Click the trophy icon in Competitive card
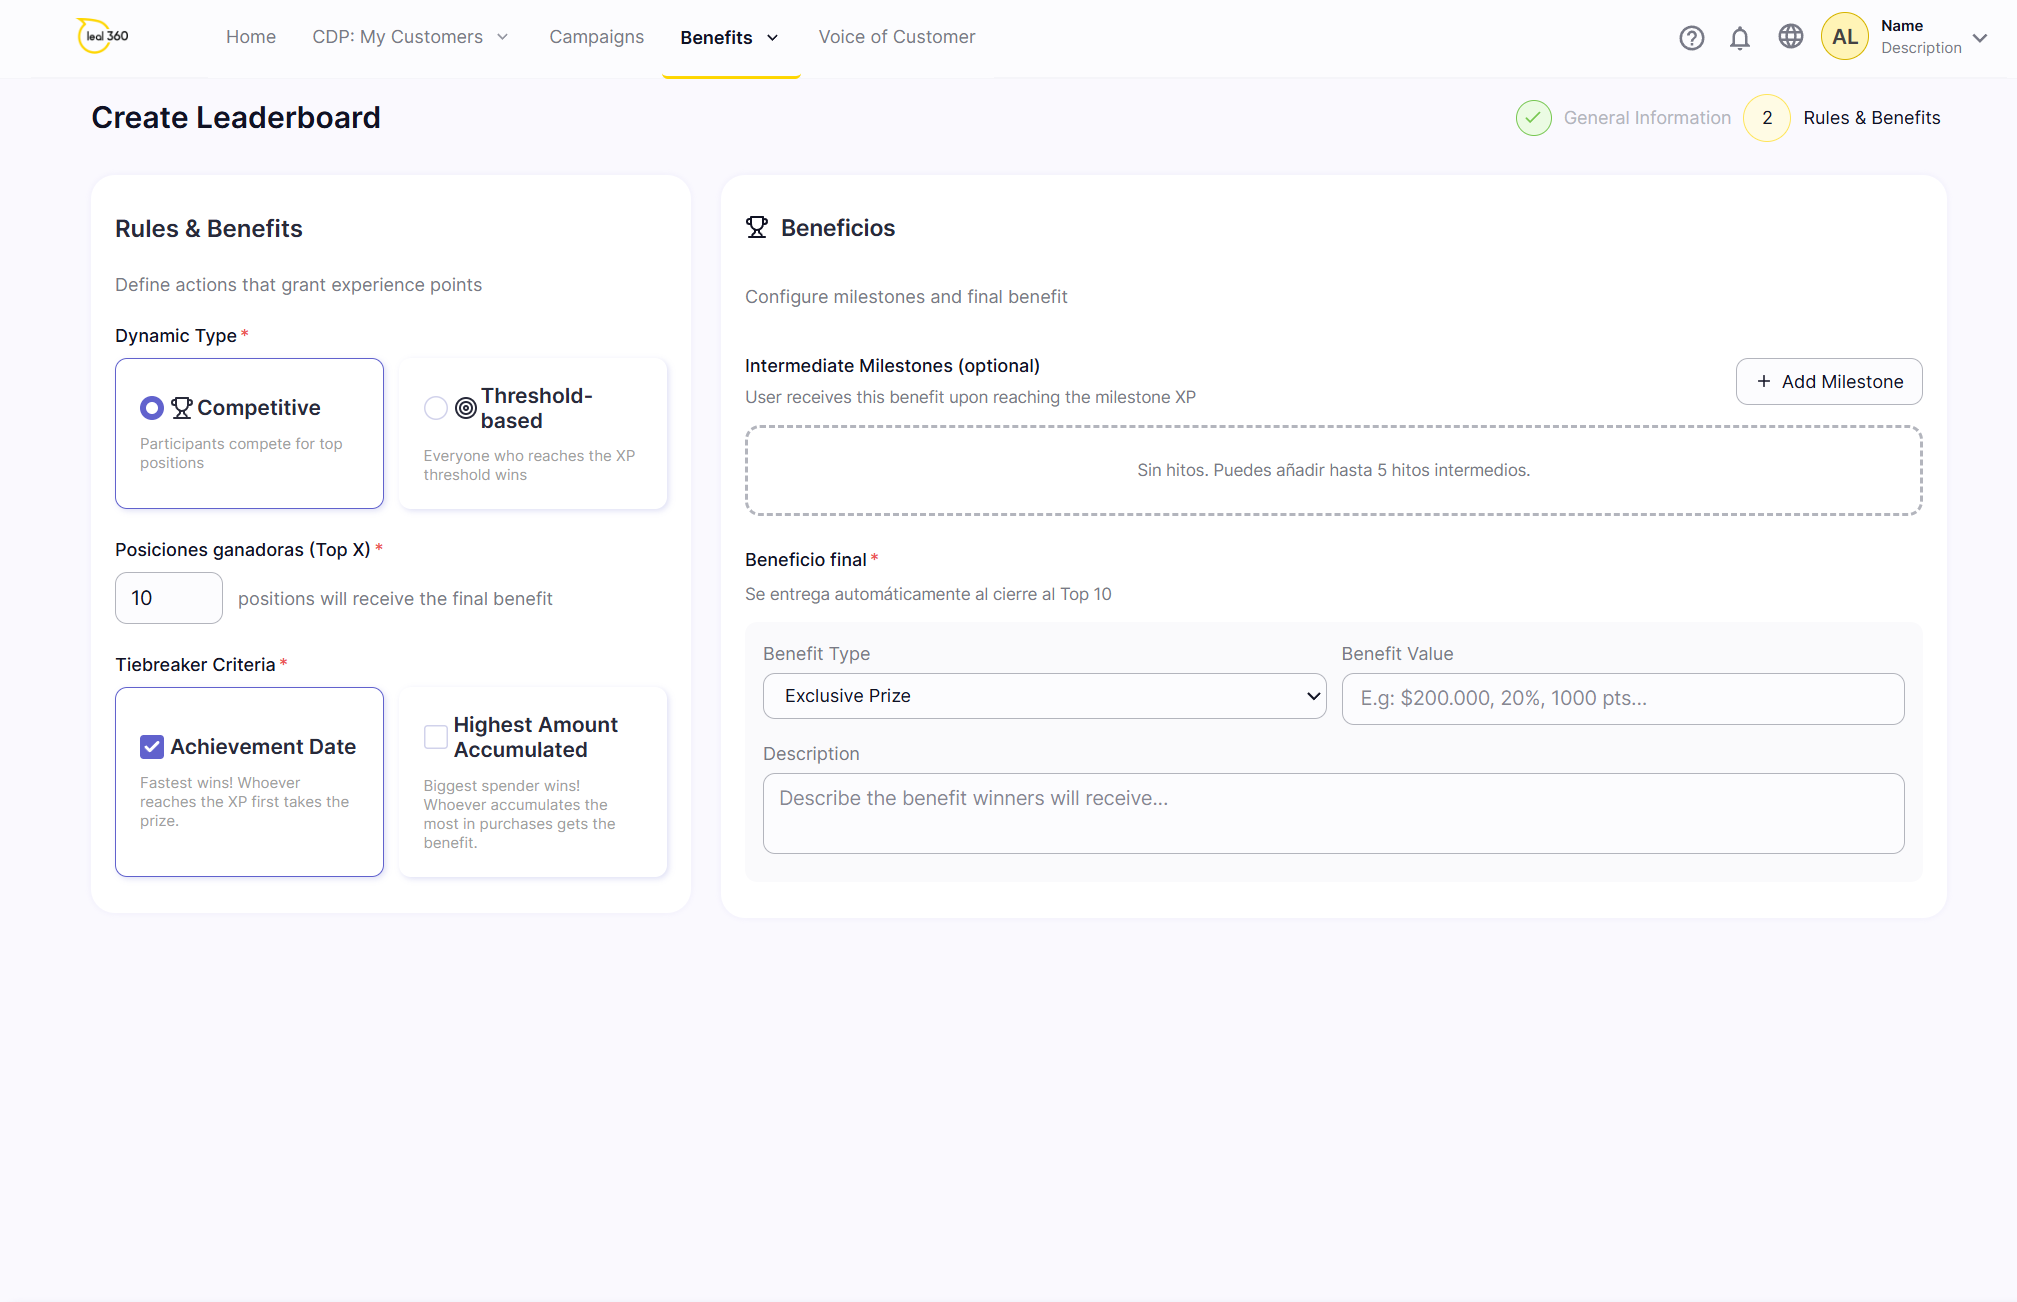Image resolution: width=2017 pixels, height=1302 pixels. point(182,408)
